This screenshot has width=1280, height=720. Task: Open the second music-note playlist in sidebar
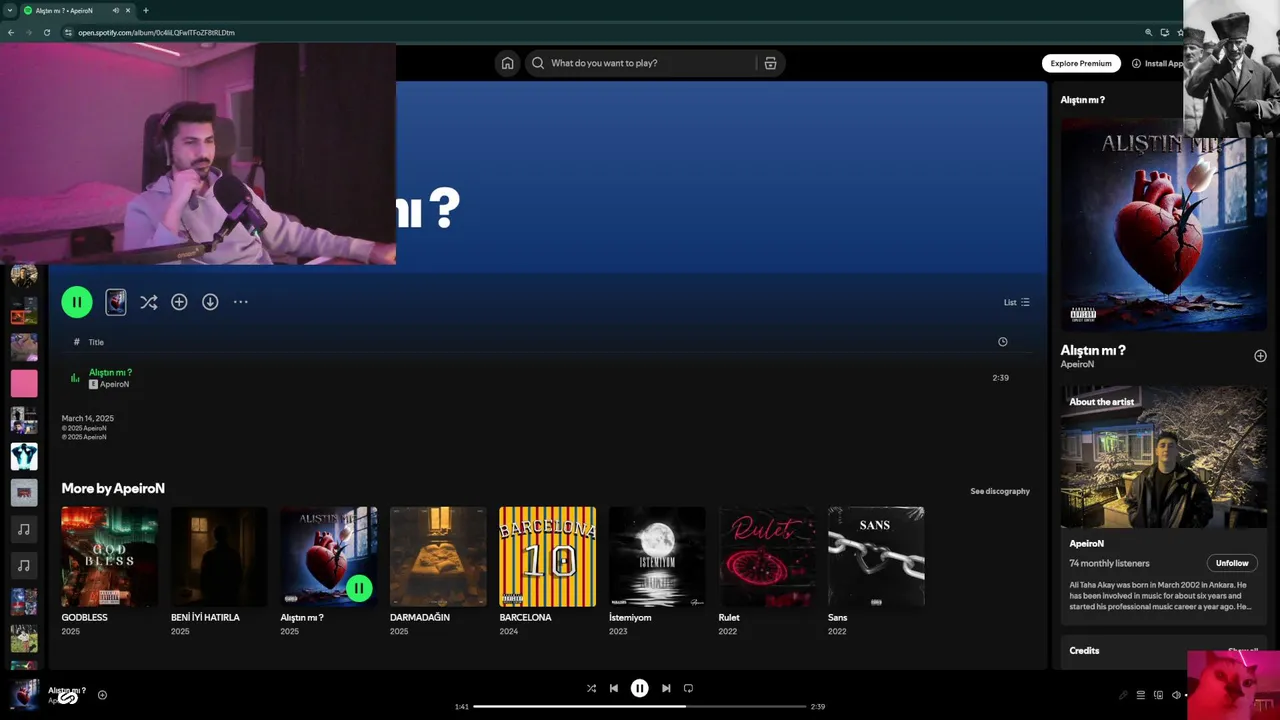click(x=24, y=566)
